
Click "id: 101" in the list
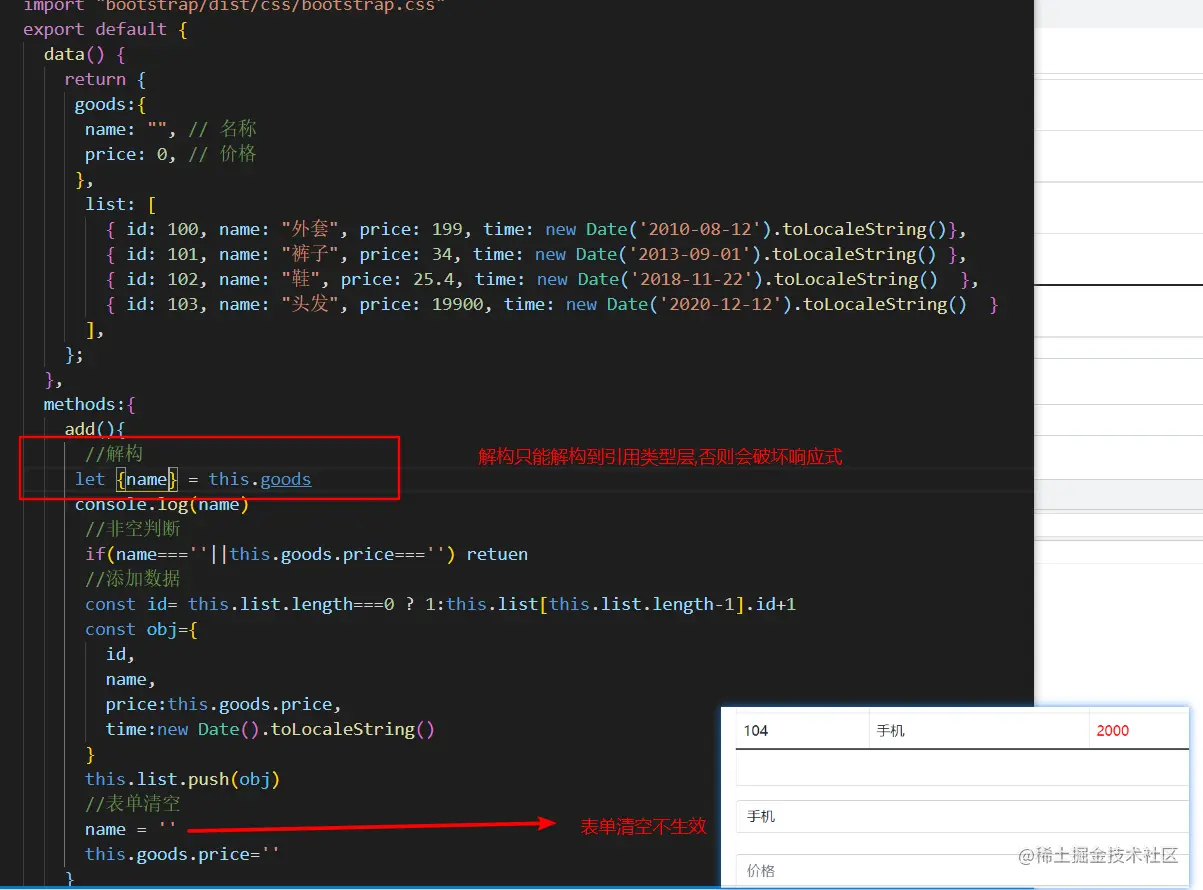(x=162, y=254)
